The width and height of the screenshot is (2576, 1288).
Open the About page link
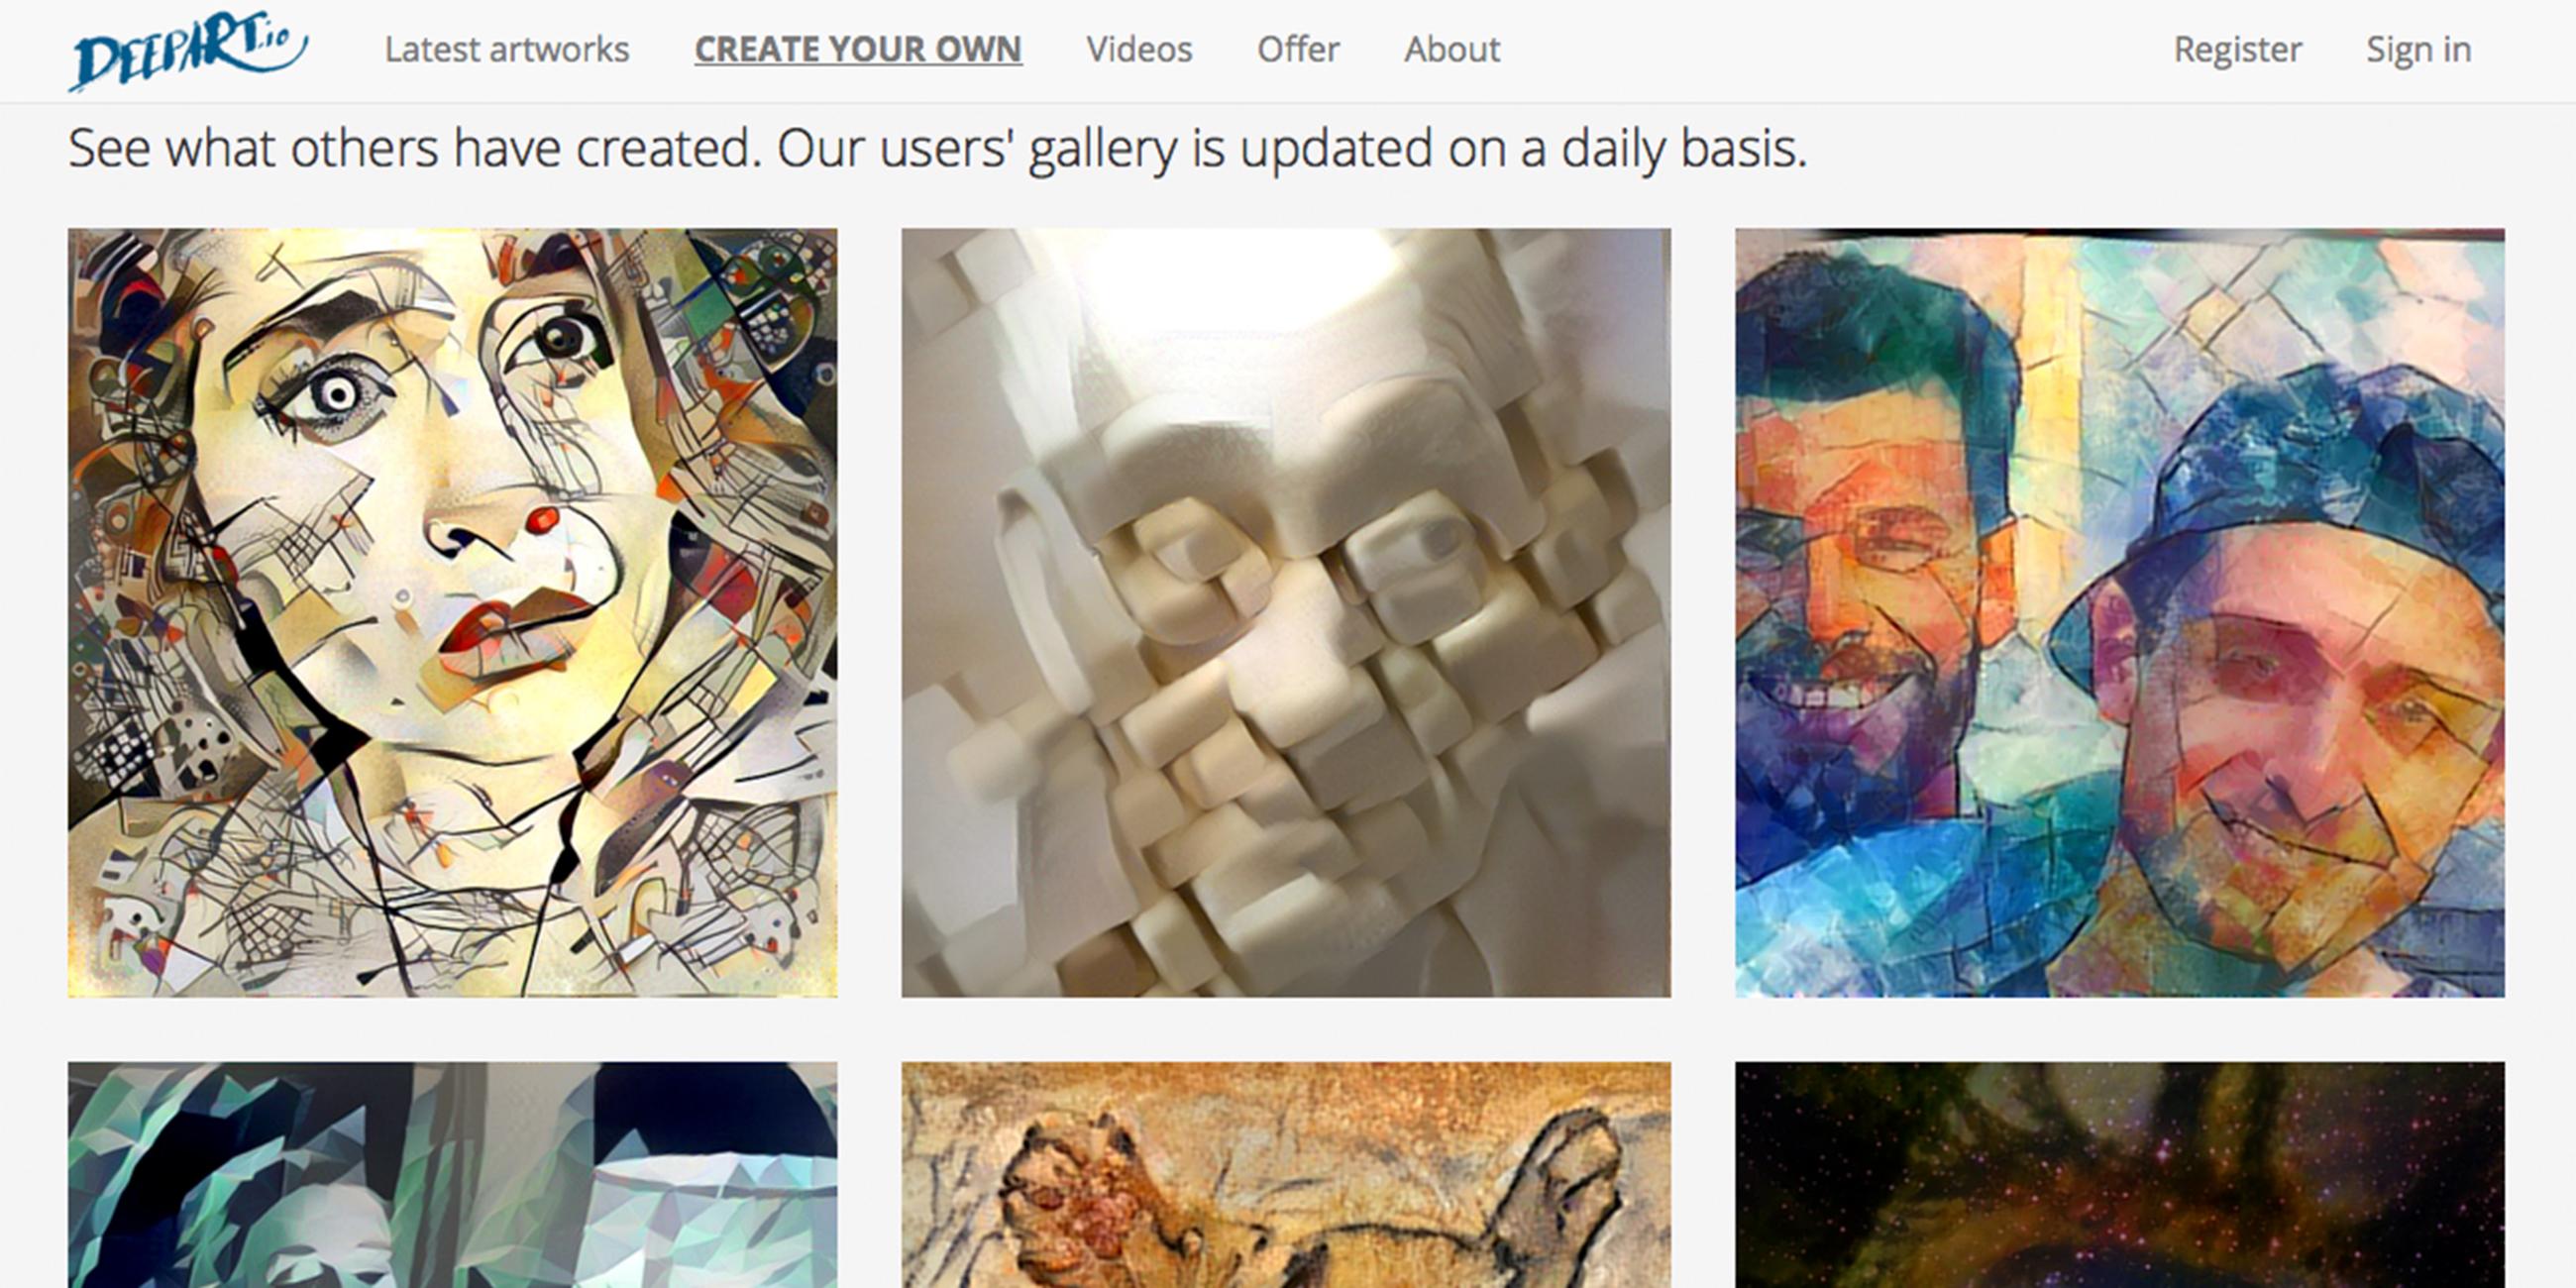(x=1452, y=49)
